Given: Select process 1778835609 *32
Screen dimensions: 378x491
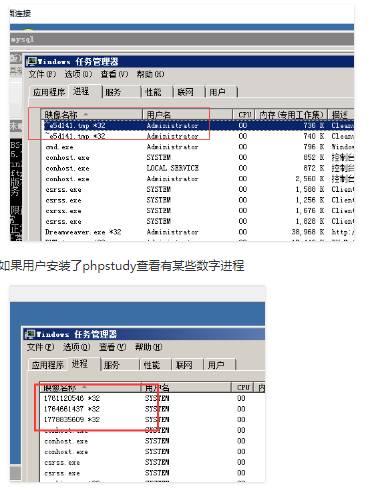Looking at the screenshot, I should tap(153, 419).
